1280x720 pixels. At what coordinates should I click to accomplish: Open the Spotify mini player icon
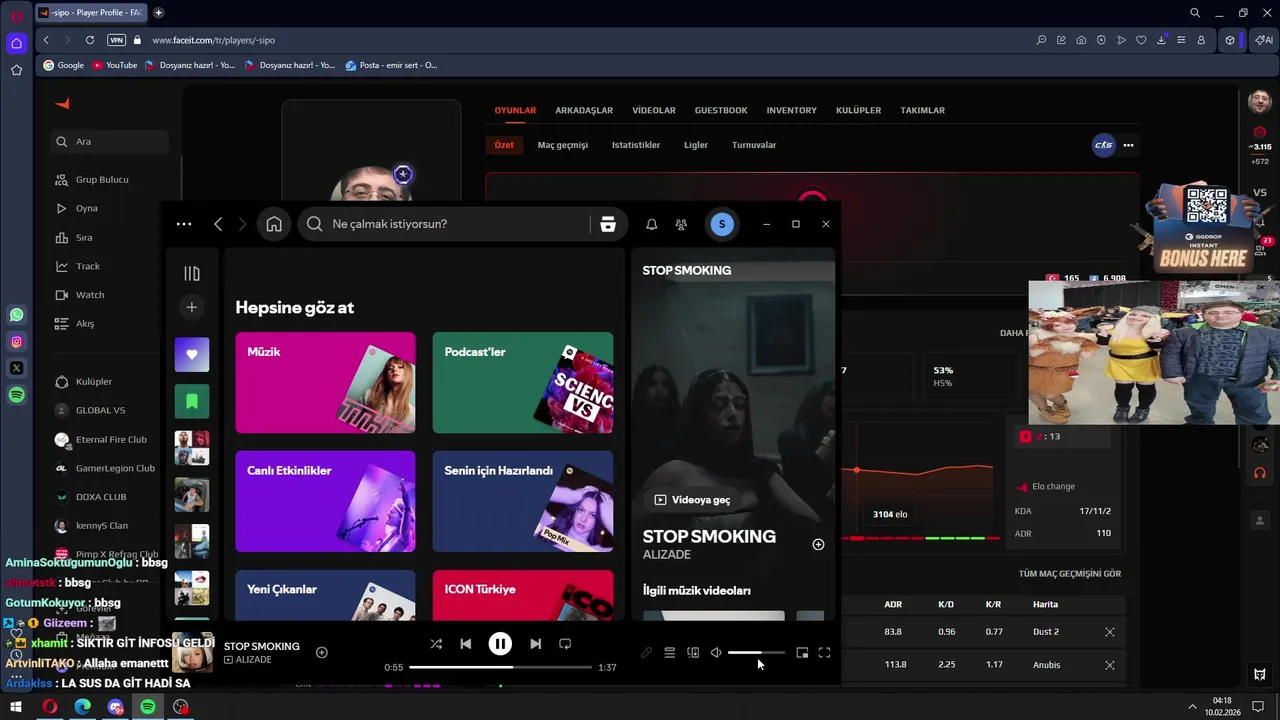[x=802, y=653]
